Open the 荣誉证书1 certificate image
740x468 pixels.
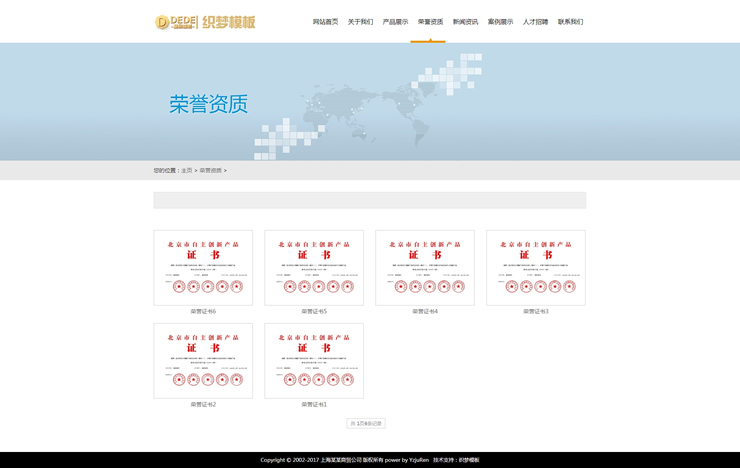click(314, 360)
